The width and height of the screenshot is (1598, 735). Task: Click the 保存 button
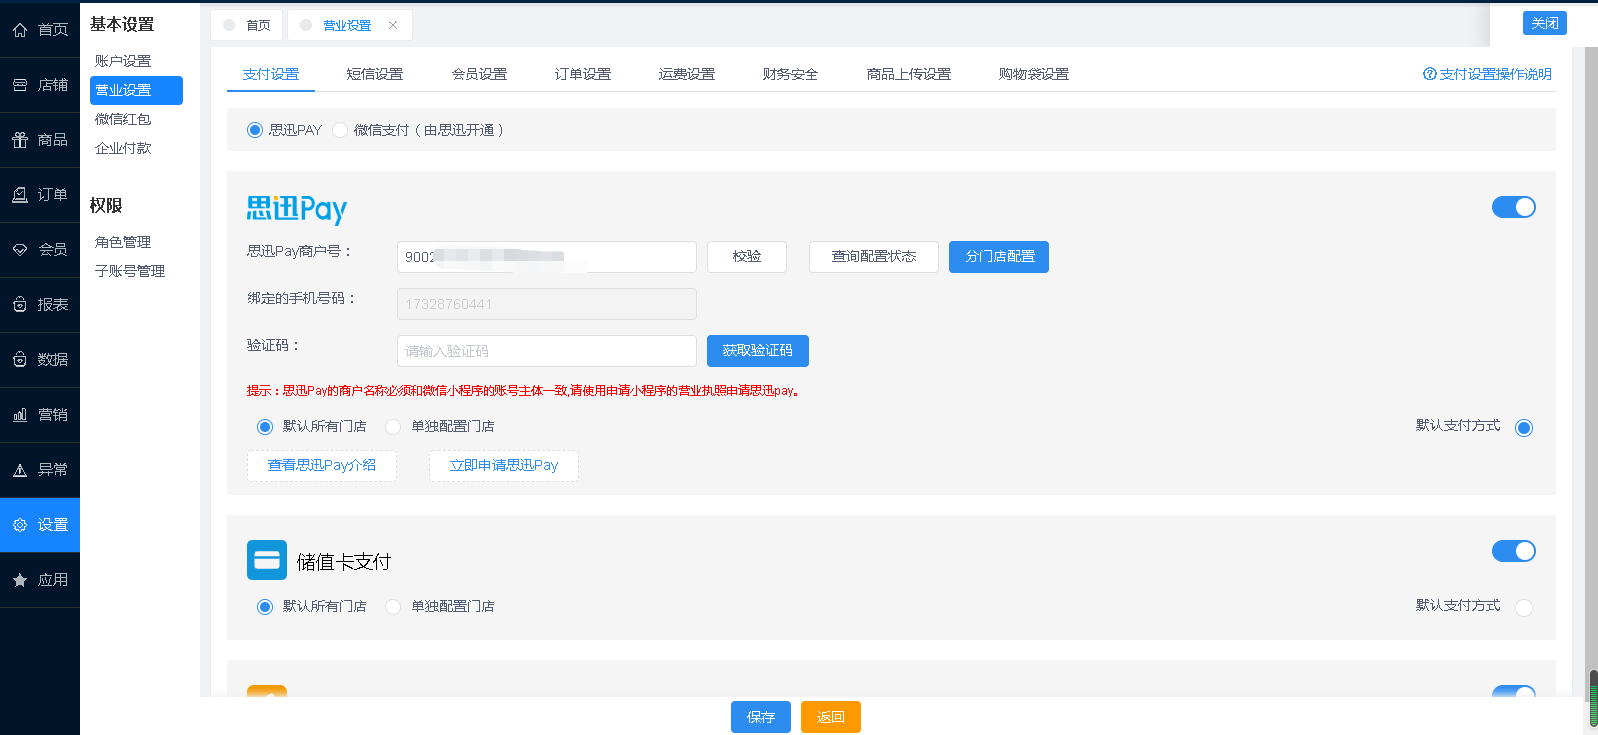pyautogui.click(x=761, y=717)
